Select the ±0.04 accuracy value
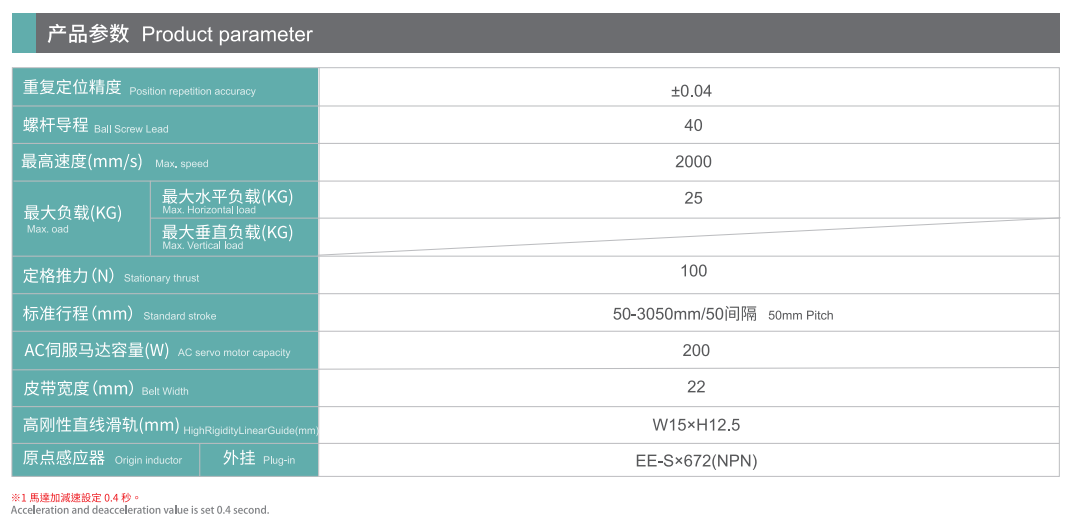This screenshot has height=527, width=1070. tap(691, 91)
